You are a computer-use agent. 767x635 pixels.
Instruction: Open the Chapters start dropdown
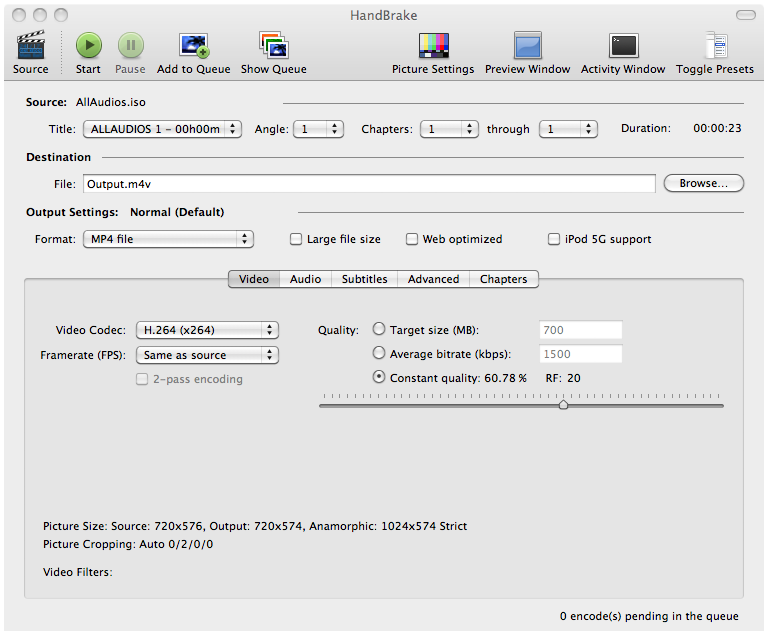click(449, 129)
